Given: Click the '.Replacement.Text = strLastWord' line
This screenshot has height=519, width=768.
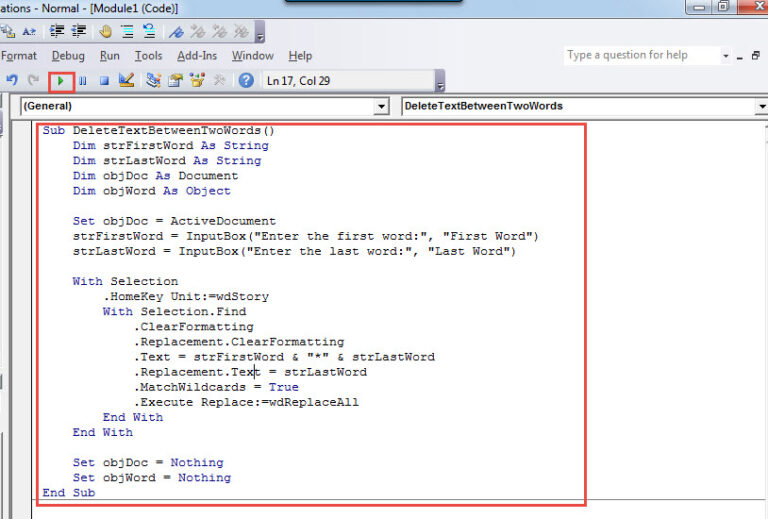Looking at the screenshot, I should point(250,372).
